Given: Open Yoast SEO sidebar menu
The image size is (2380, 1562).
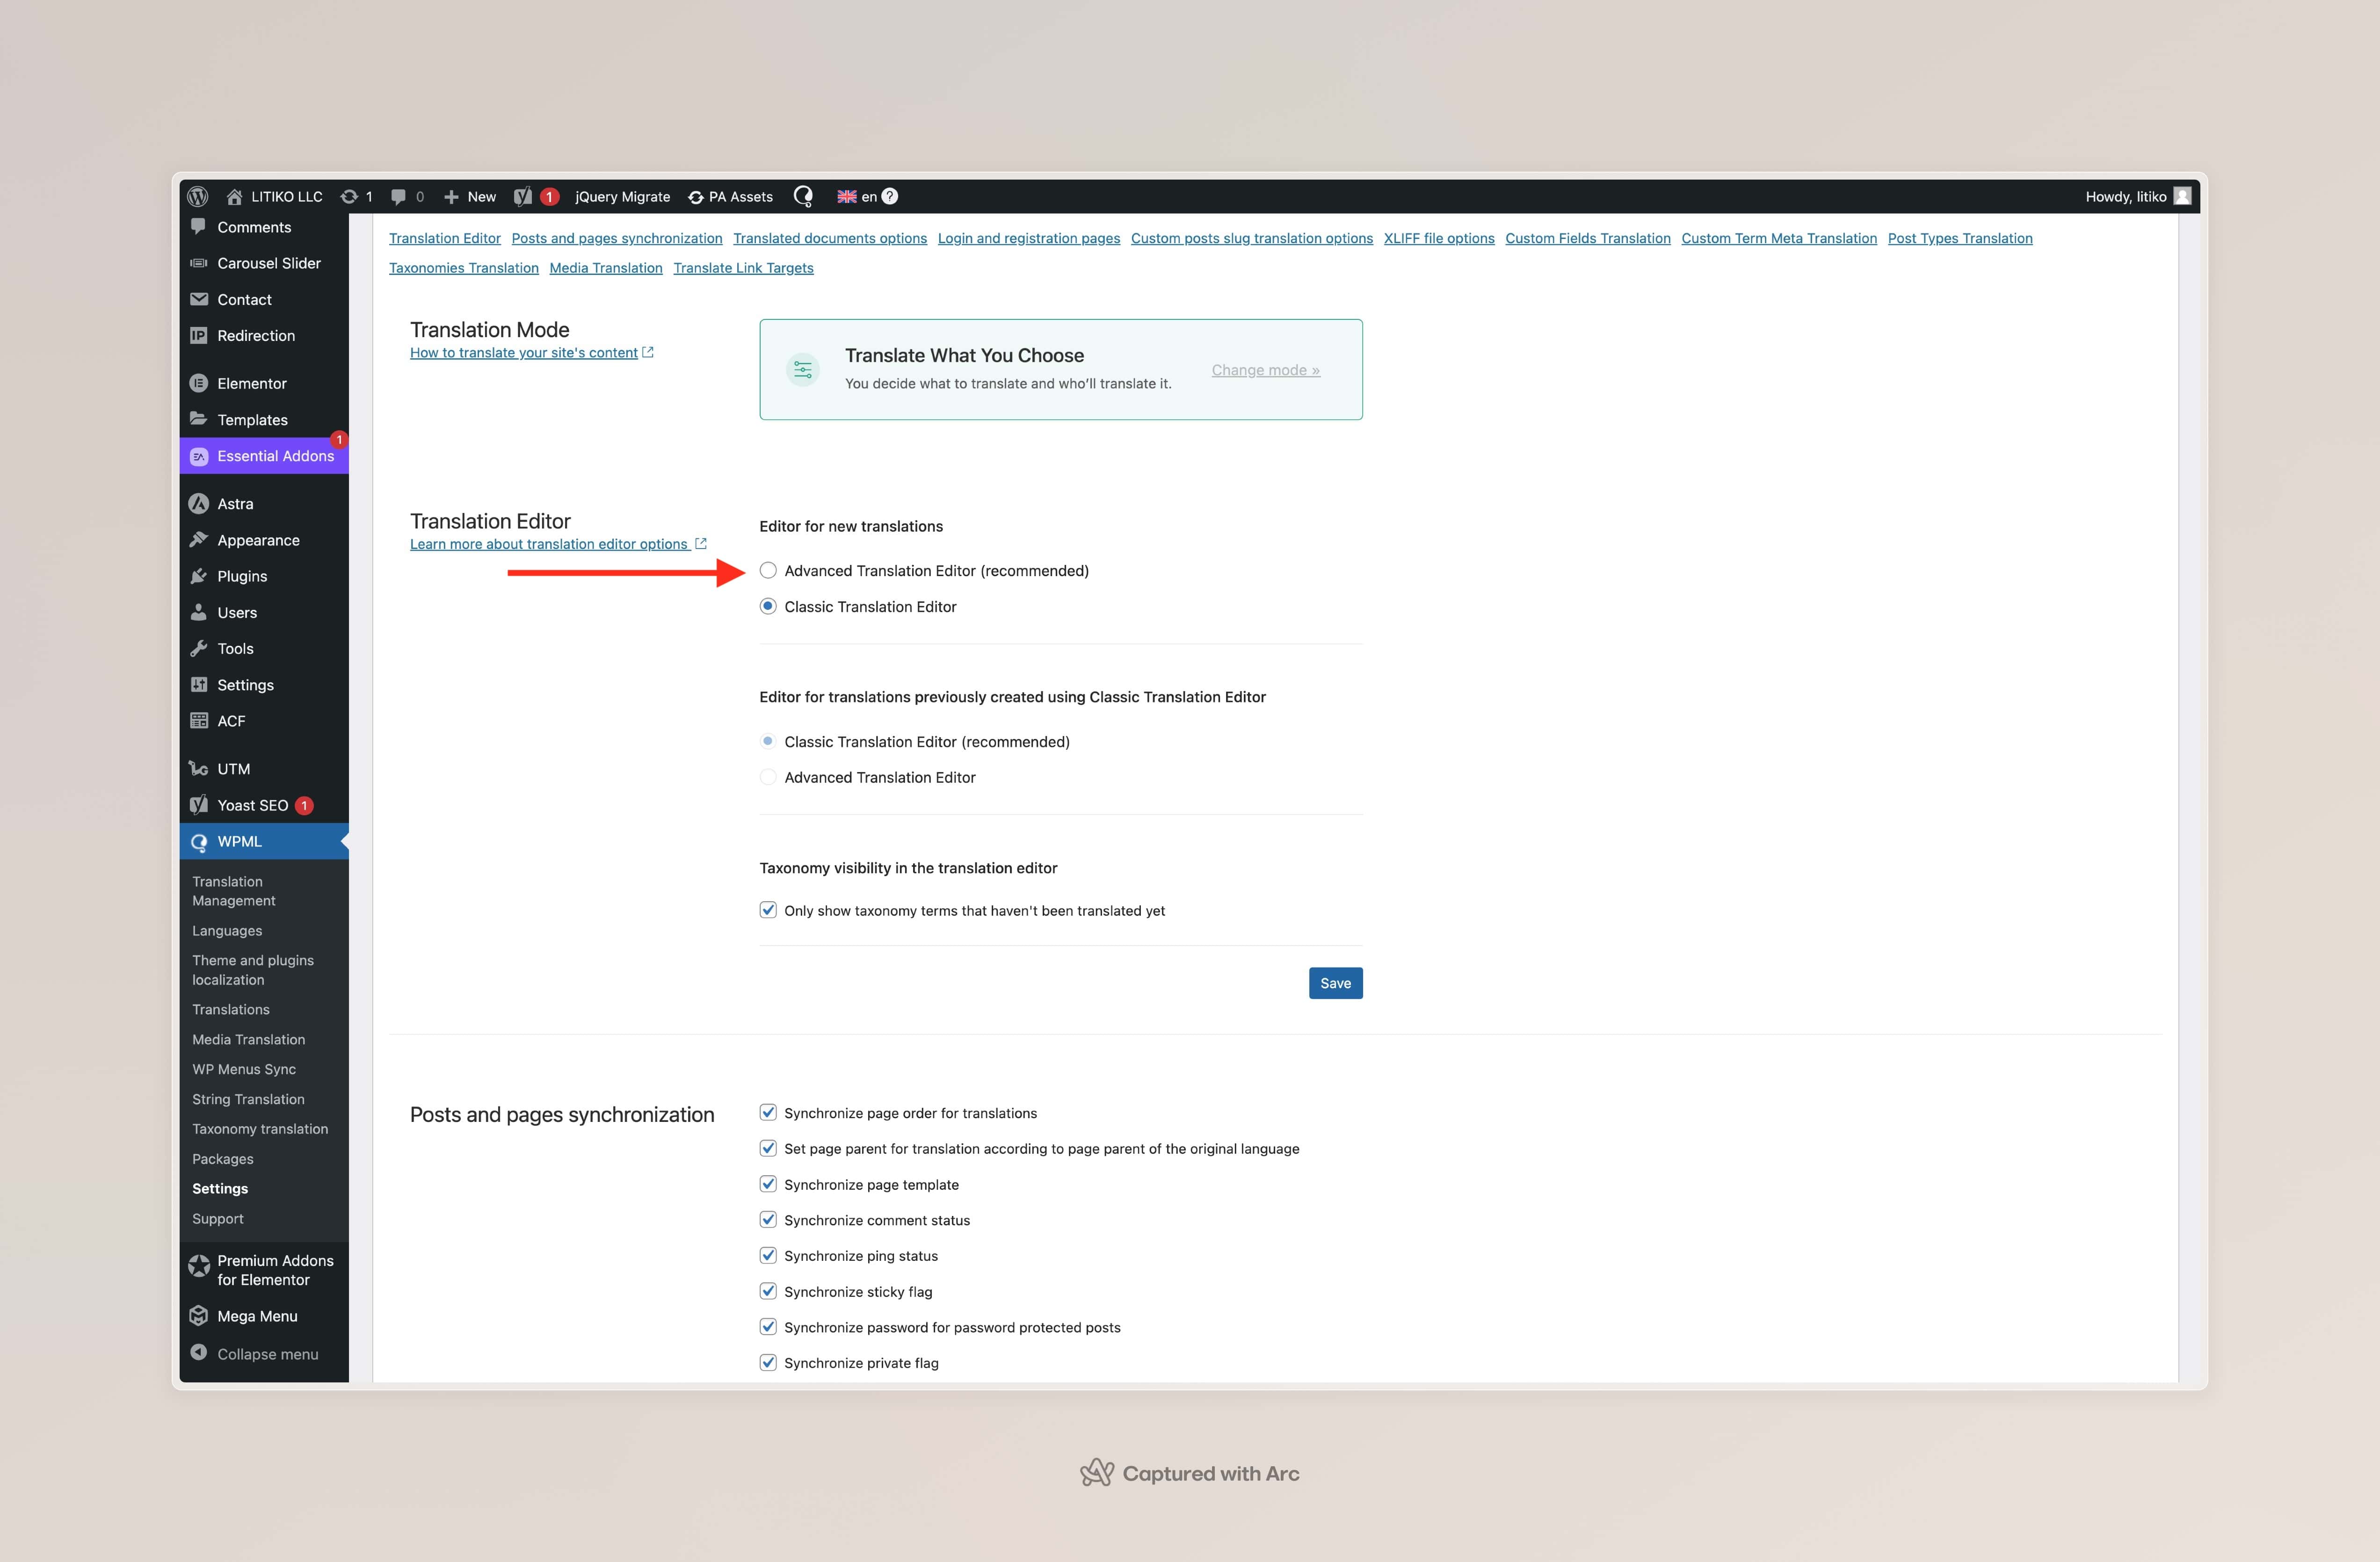Looking at the screenshot, I should (264, 805).
